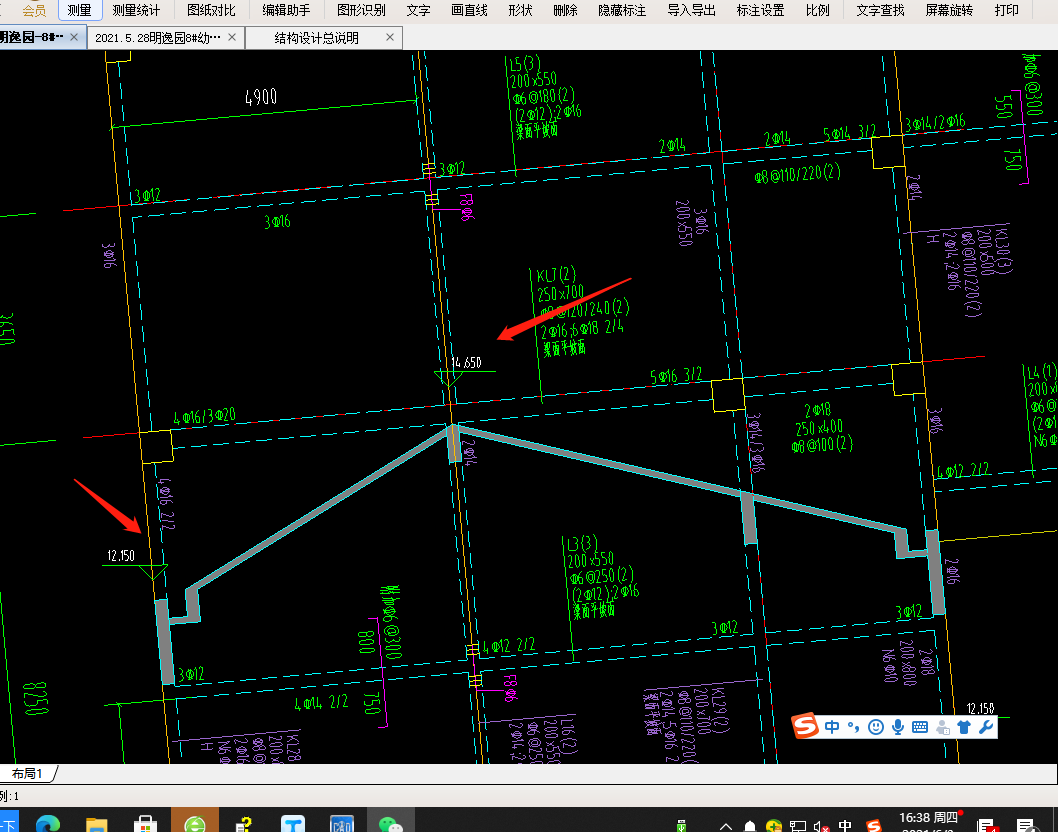Click the tray 中 input language indicator
Viewport: 1058px width, 832px height.
tap(845, 826)
